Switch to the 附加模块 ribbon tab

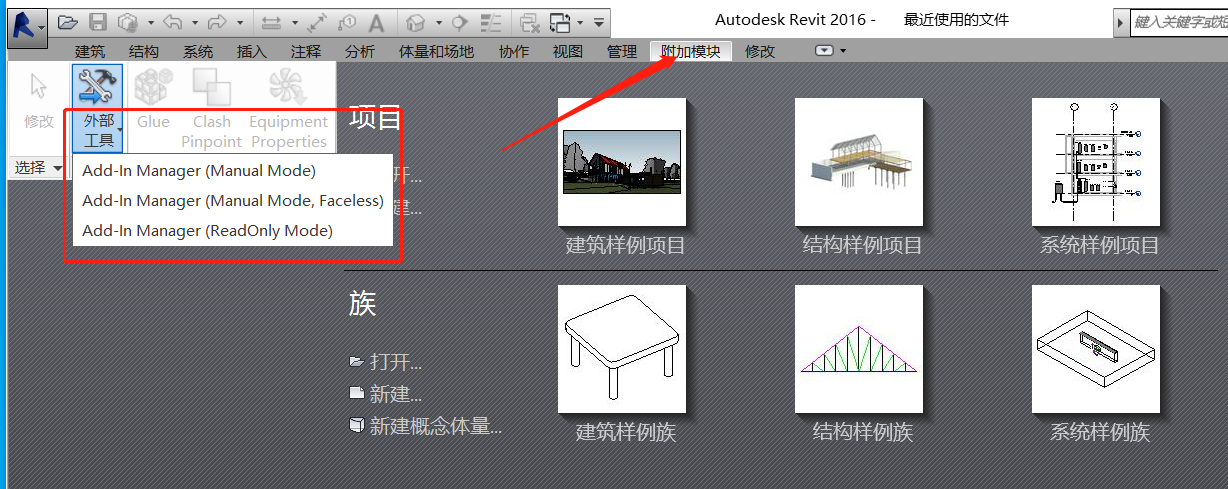(x=691, y=51)
